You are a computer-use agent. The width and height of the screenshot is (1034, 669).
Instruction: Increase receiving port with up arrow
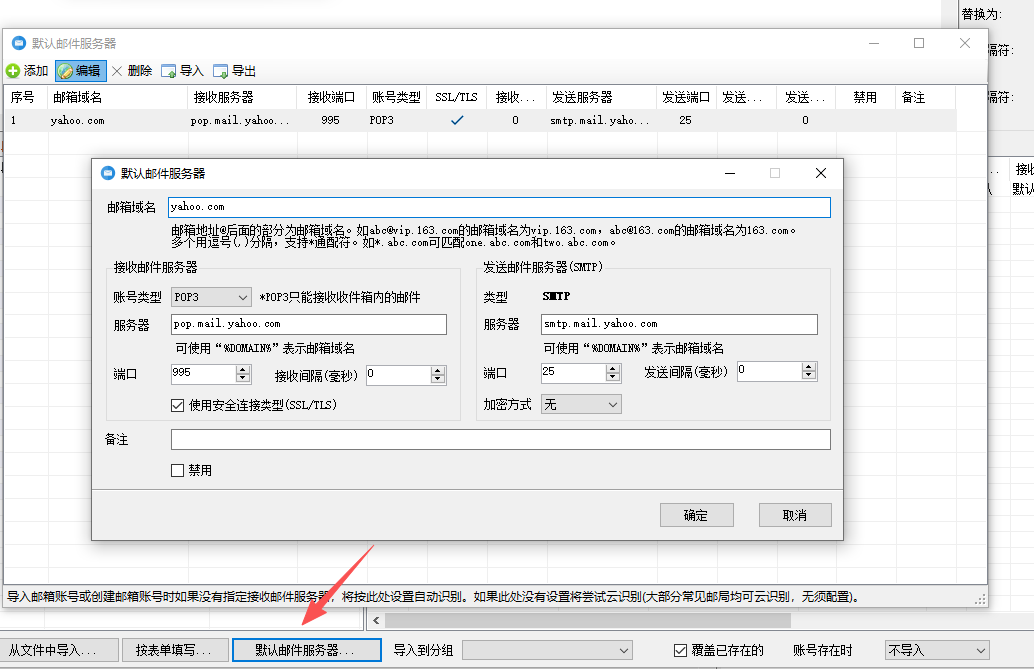[243, 369]
